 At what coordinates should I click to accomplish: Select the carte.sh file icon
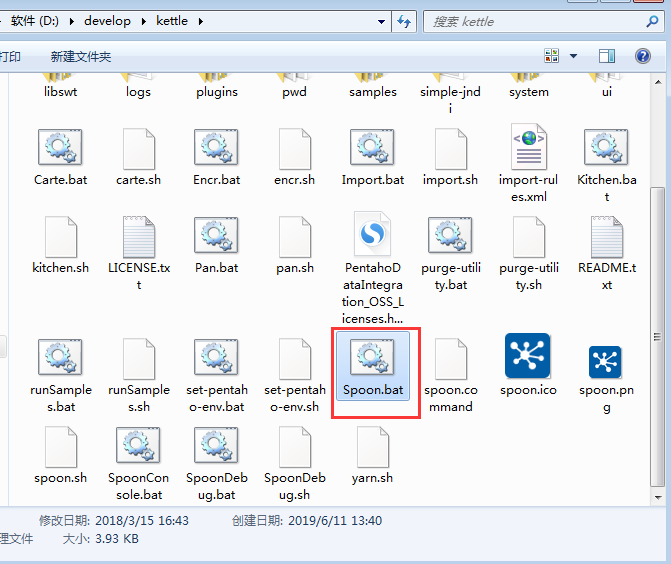pos(139,148)
